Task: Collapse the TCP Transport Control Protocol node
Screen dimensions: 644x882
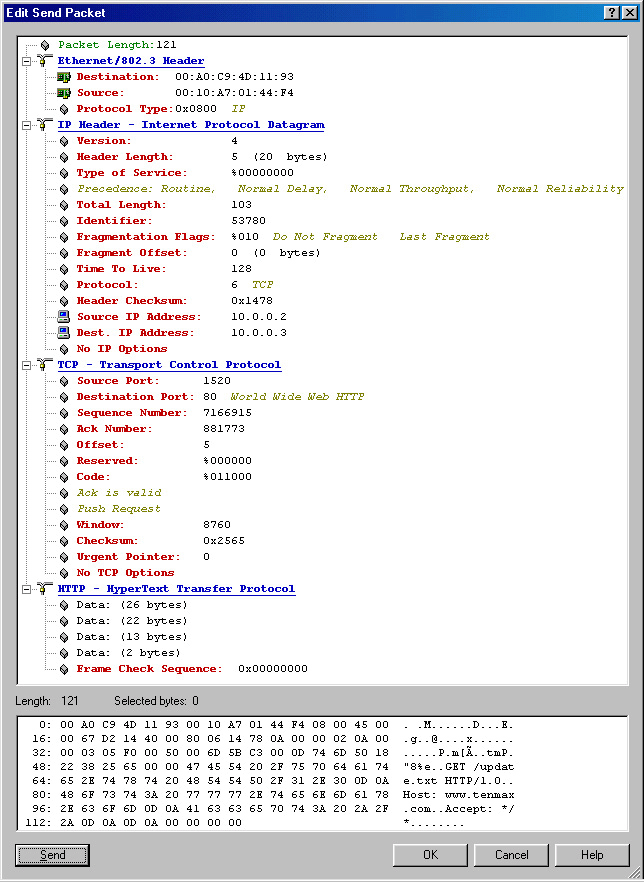Action: tap(26, 365)
